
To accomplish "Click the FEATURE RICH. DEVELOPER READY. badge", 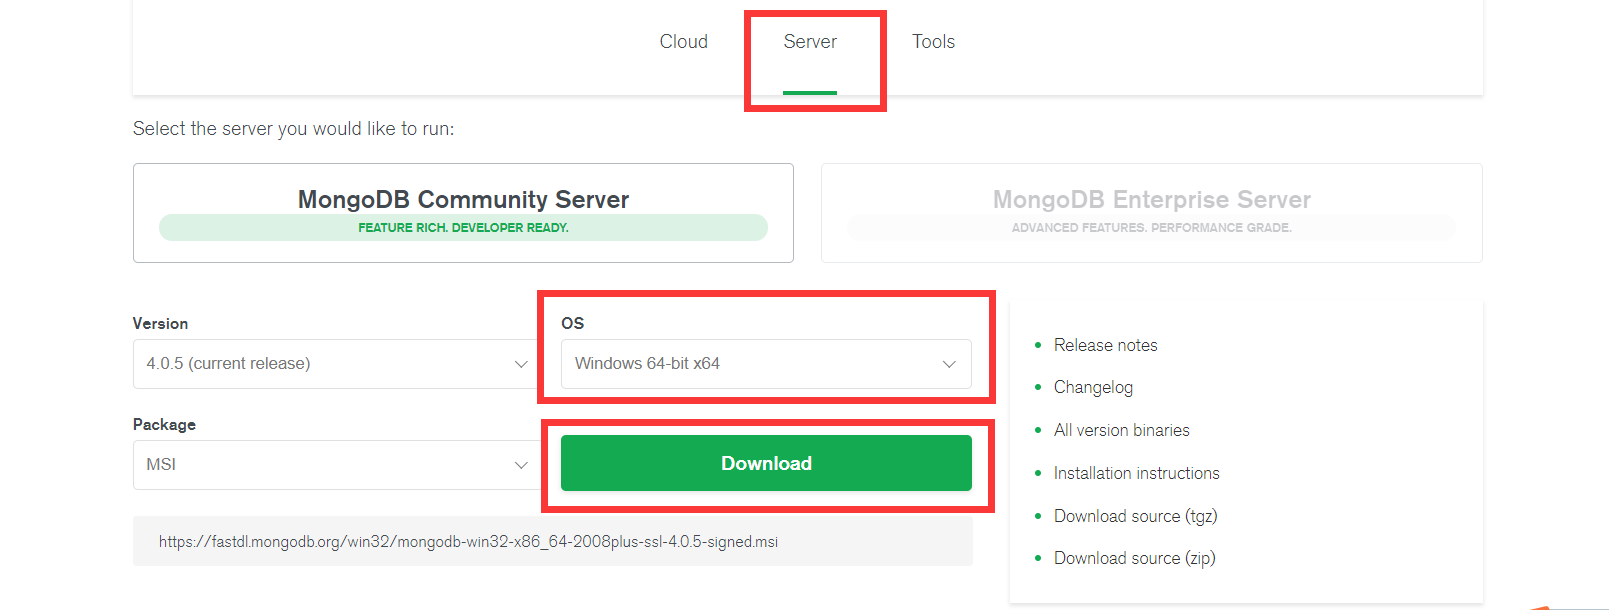I will (463, 228).
